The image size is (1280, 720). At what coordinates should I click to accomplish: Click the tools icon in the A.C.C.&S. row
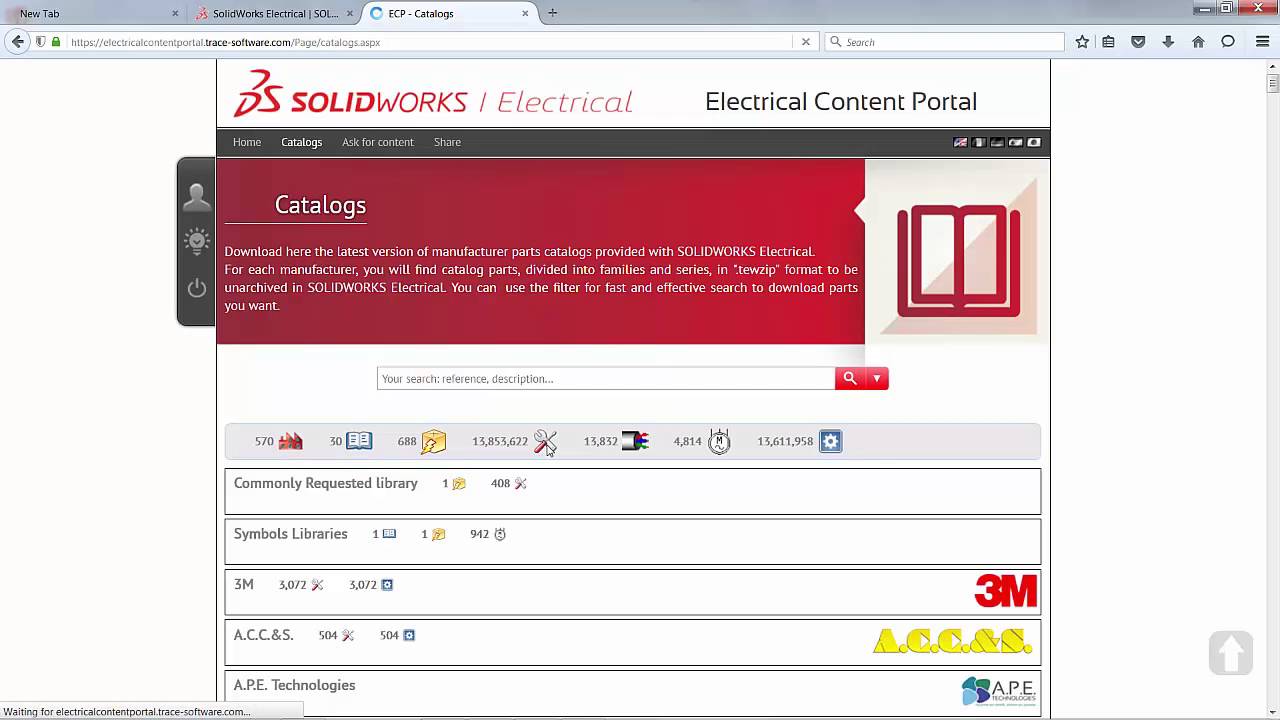348,635
